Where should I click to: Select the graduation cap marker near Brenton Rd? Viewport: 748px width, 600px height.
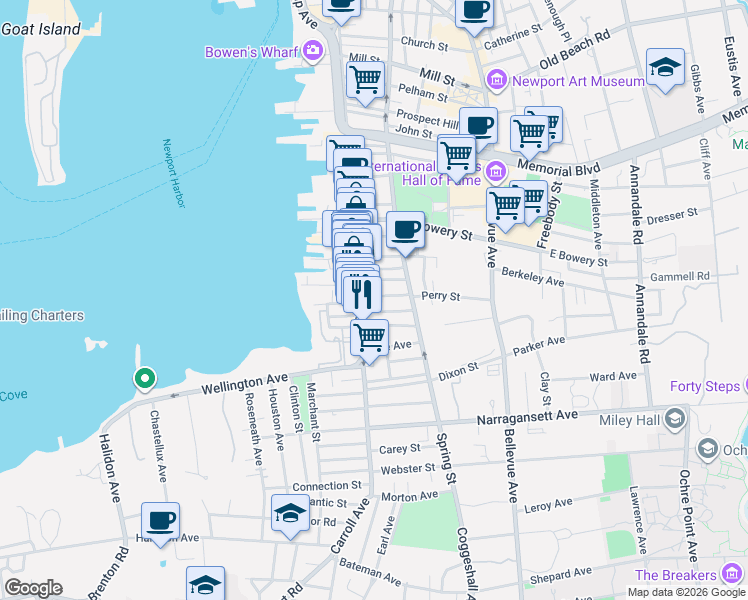[x=205, y=583]
